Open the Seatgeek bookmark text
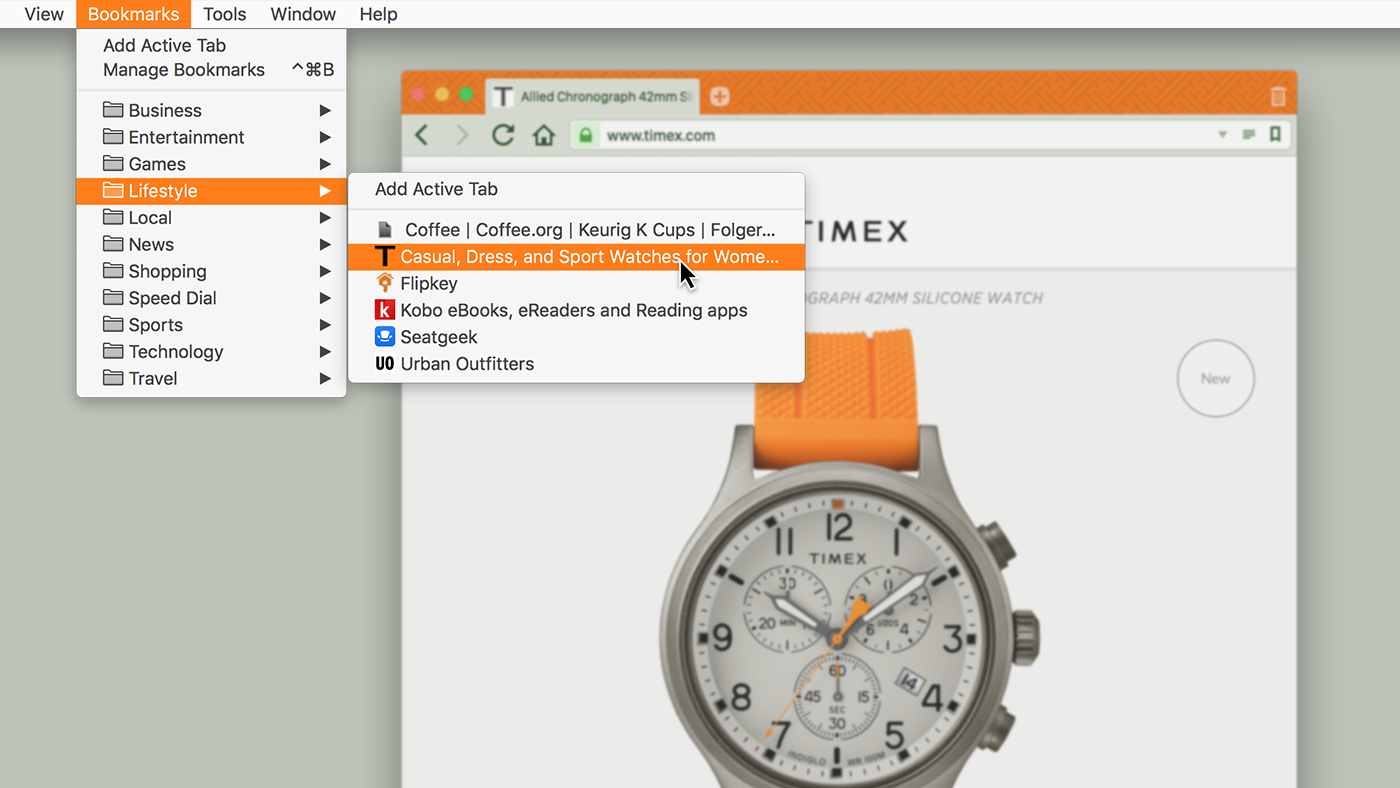1400x788 pixels. [x=439, y=337]
